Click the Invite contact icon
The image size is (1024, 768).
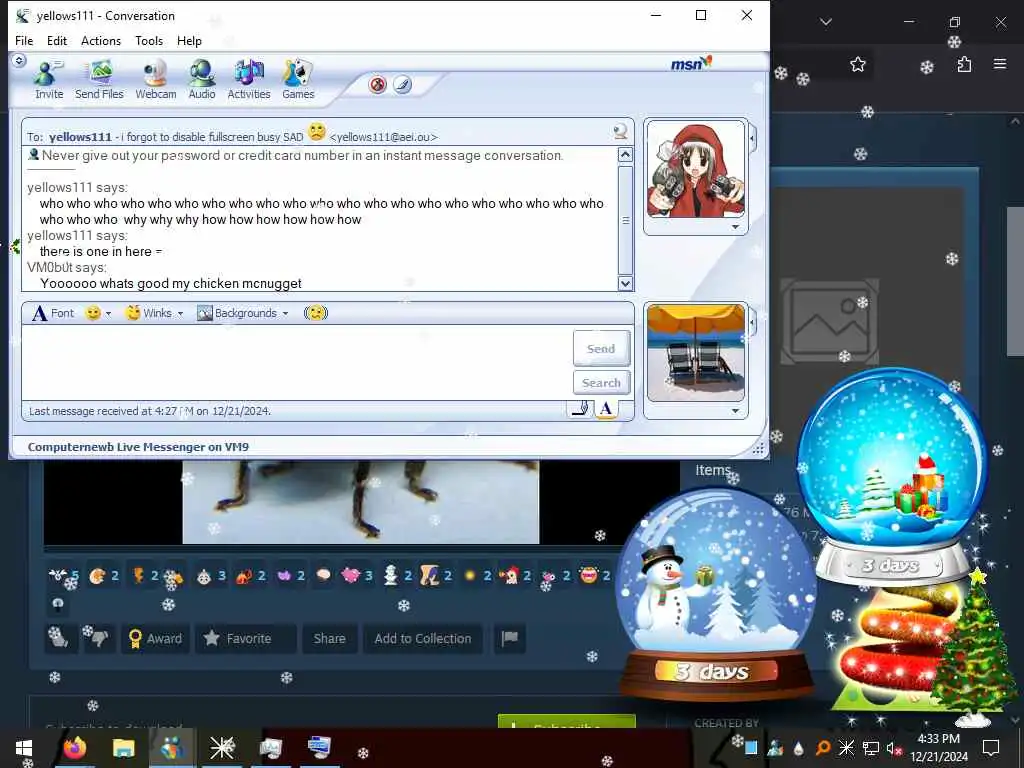click(x=49, y=80)
